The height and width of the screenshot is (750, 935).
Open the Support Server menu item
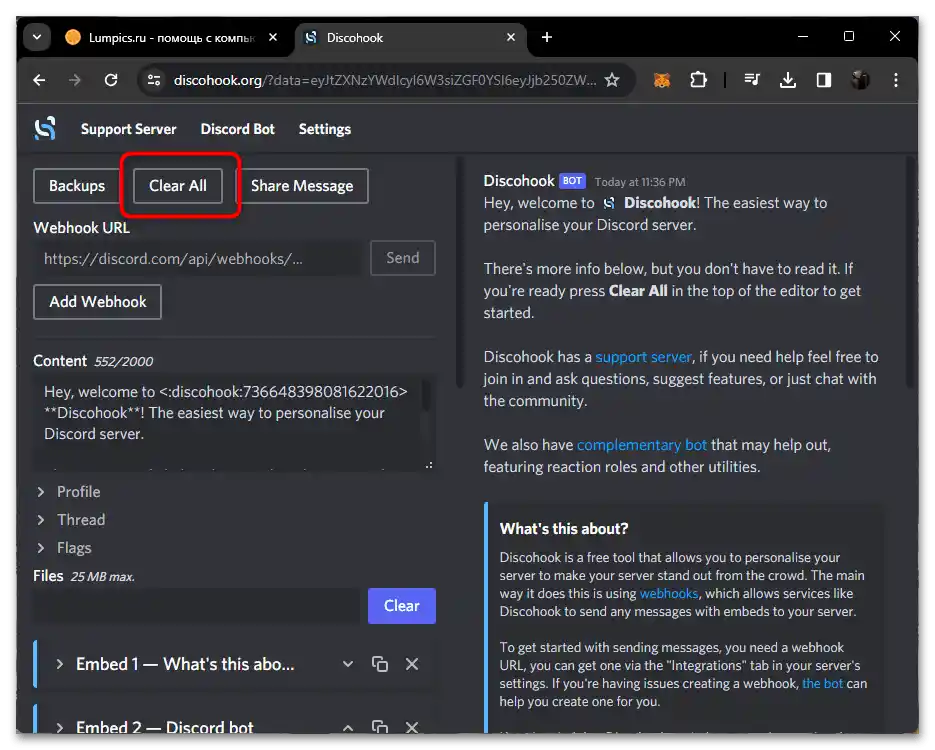coord(128,129)
